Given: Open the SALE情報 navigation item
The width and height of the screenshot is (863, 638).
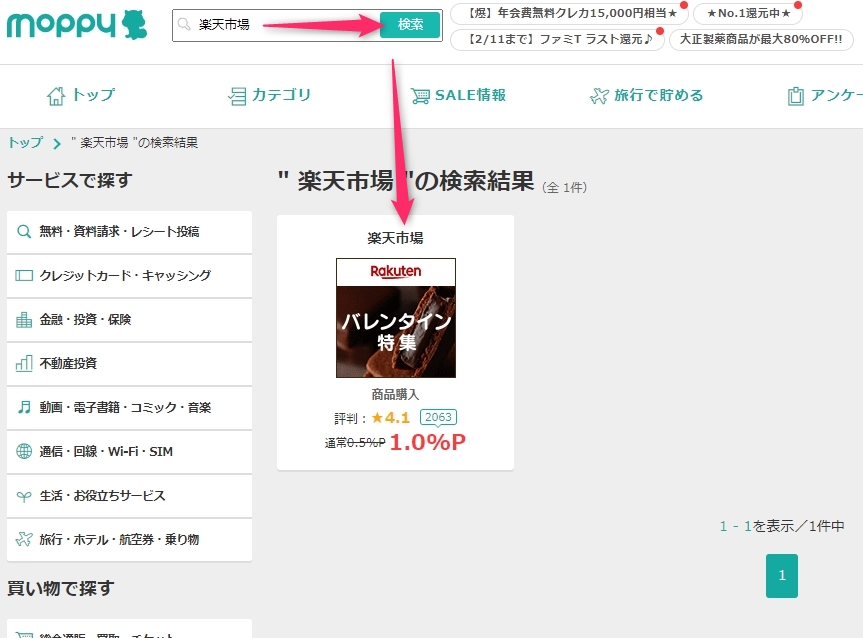Looking at the screenshot, I should tap(458, 95).
